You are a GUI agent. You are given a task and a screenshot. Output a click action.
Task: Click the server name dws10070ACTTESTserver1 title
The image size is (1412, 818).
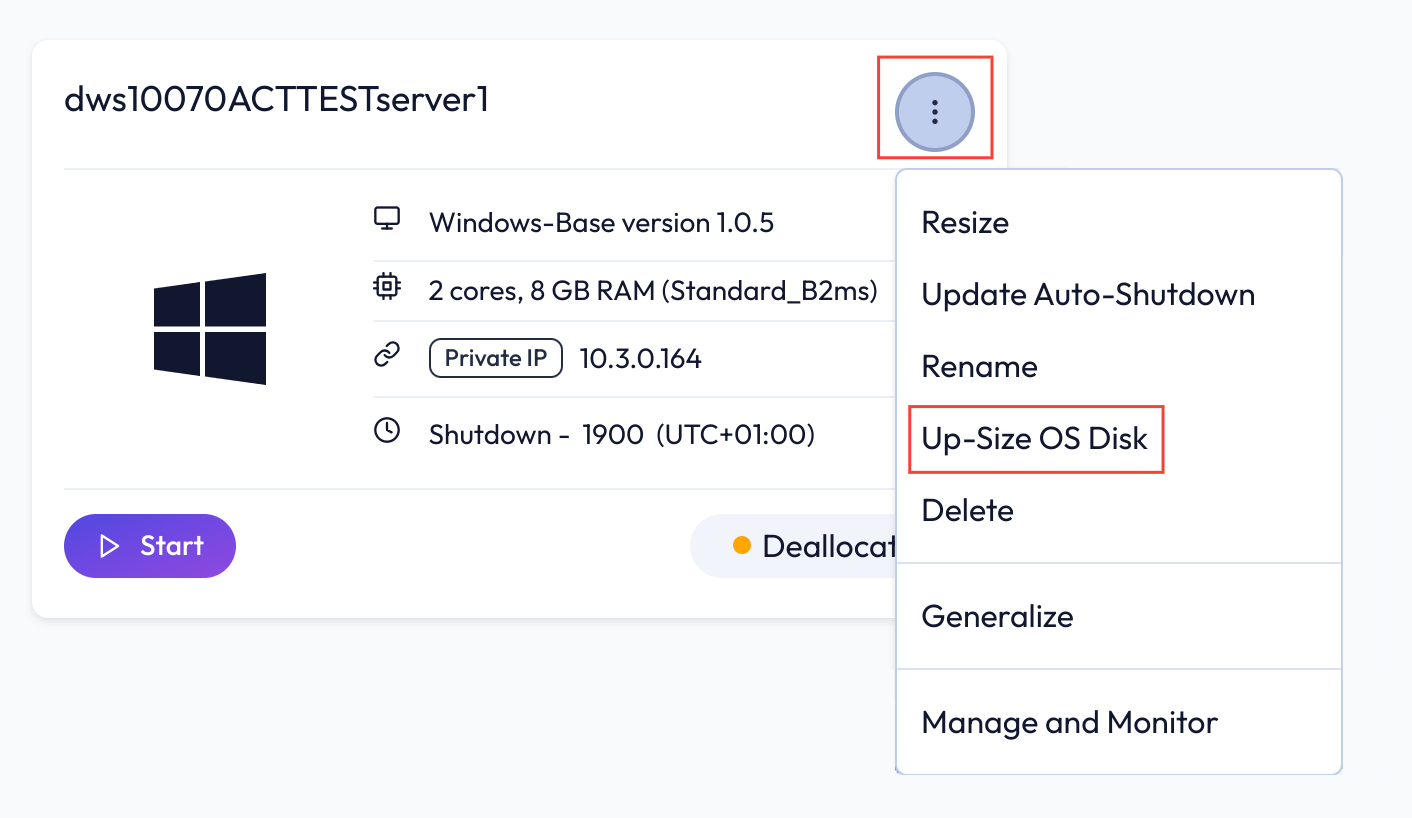276,99
